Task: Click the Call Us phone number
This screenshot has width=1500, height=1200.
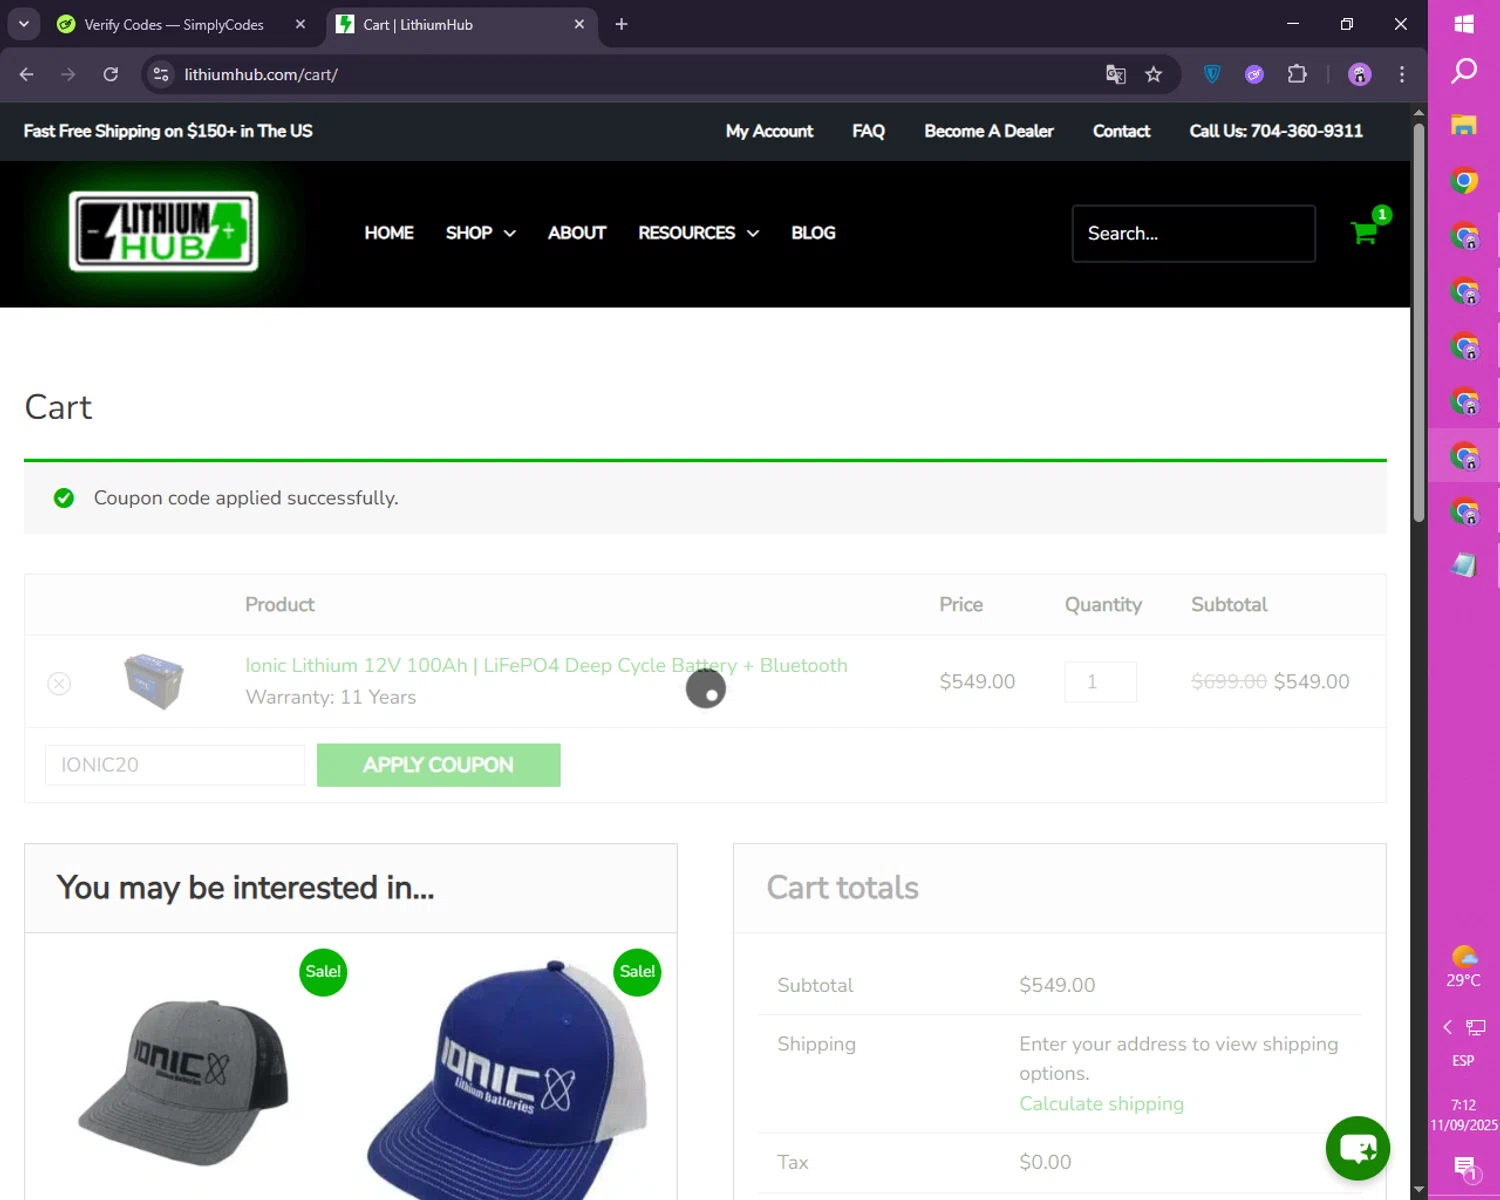Action: click(x=1276, y=131)
